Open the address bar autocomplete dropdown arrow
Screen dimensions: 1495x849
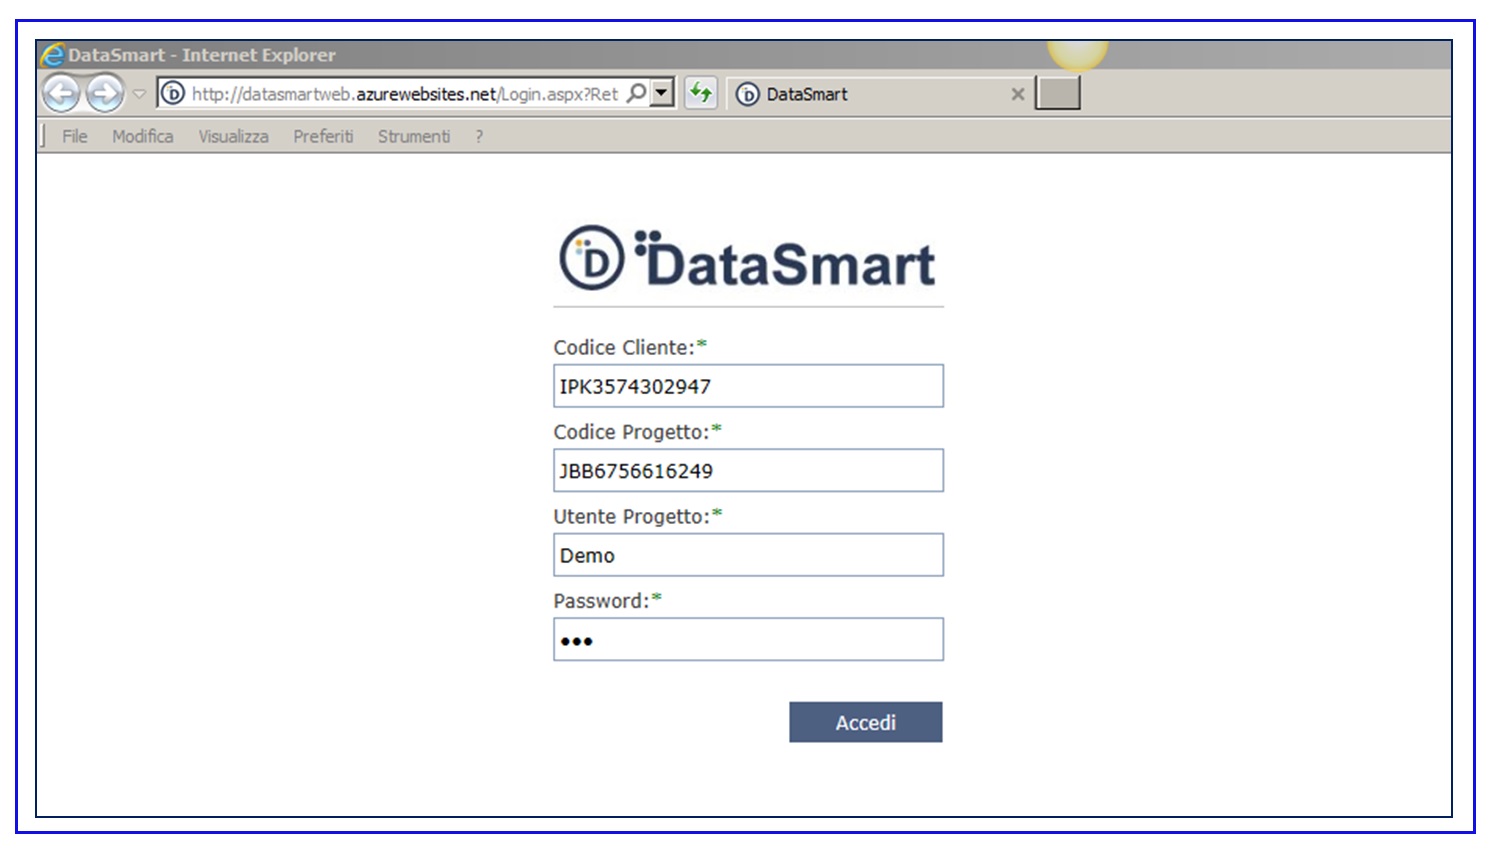661,94
